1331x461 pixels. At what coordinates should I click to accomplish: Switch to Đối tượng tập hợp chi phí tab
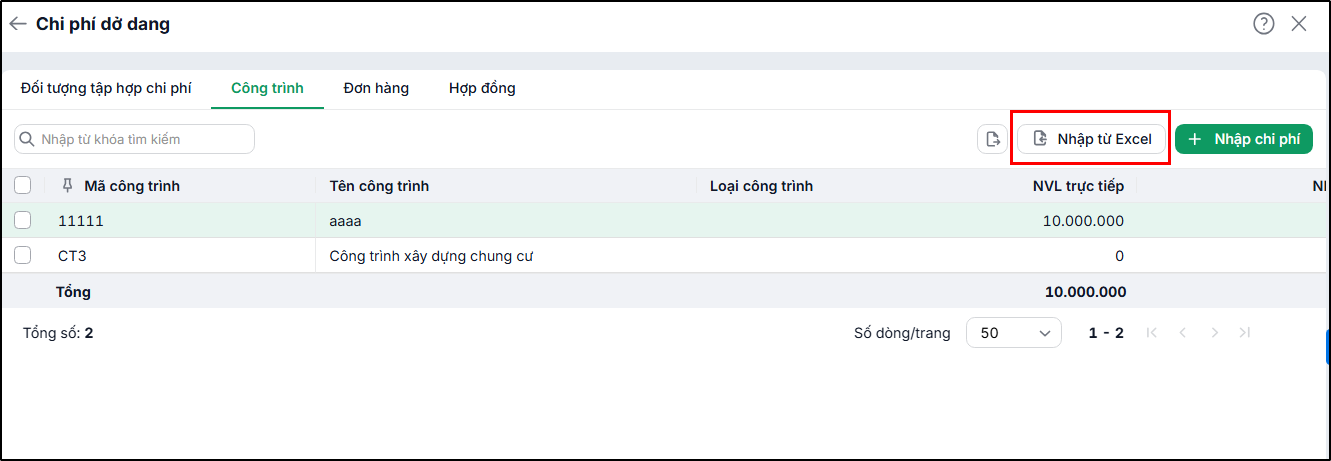[106, 88]
